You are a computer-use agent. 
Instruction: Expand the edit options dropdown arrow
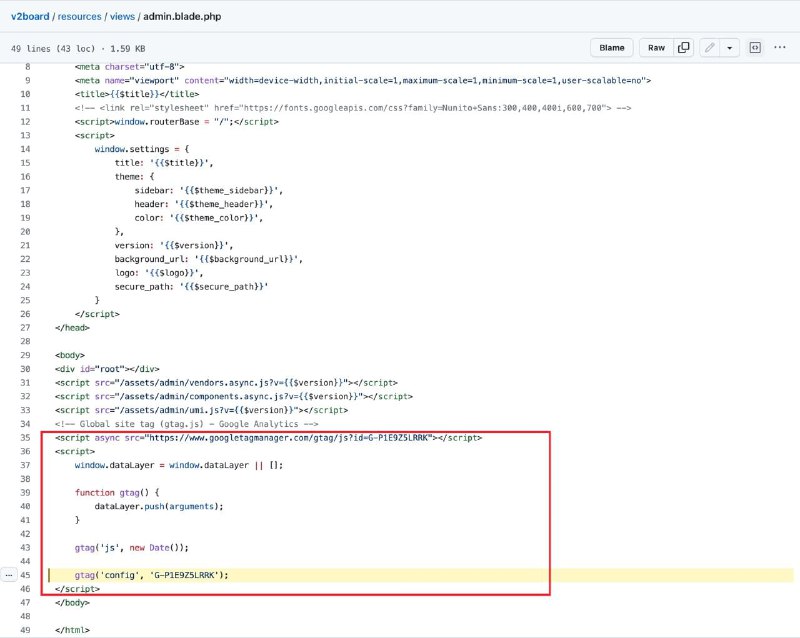(731, 47)
